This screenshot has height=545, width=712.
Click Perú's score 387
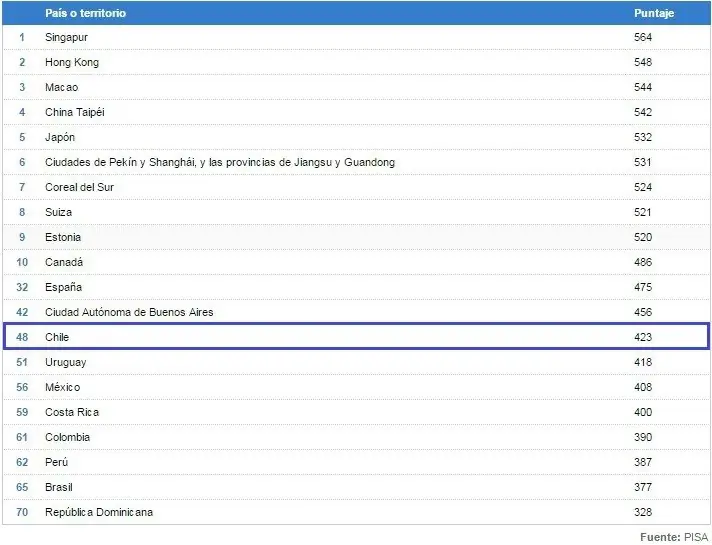tap(643, 462)
